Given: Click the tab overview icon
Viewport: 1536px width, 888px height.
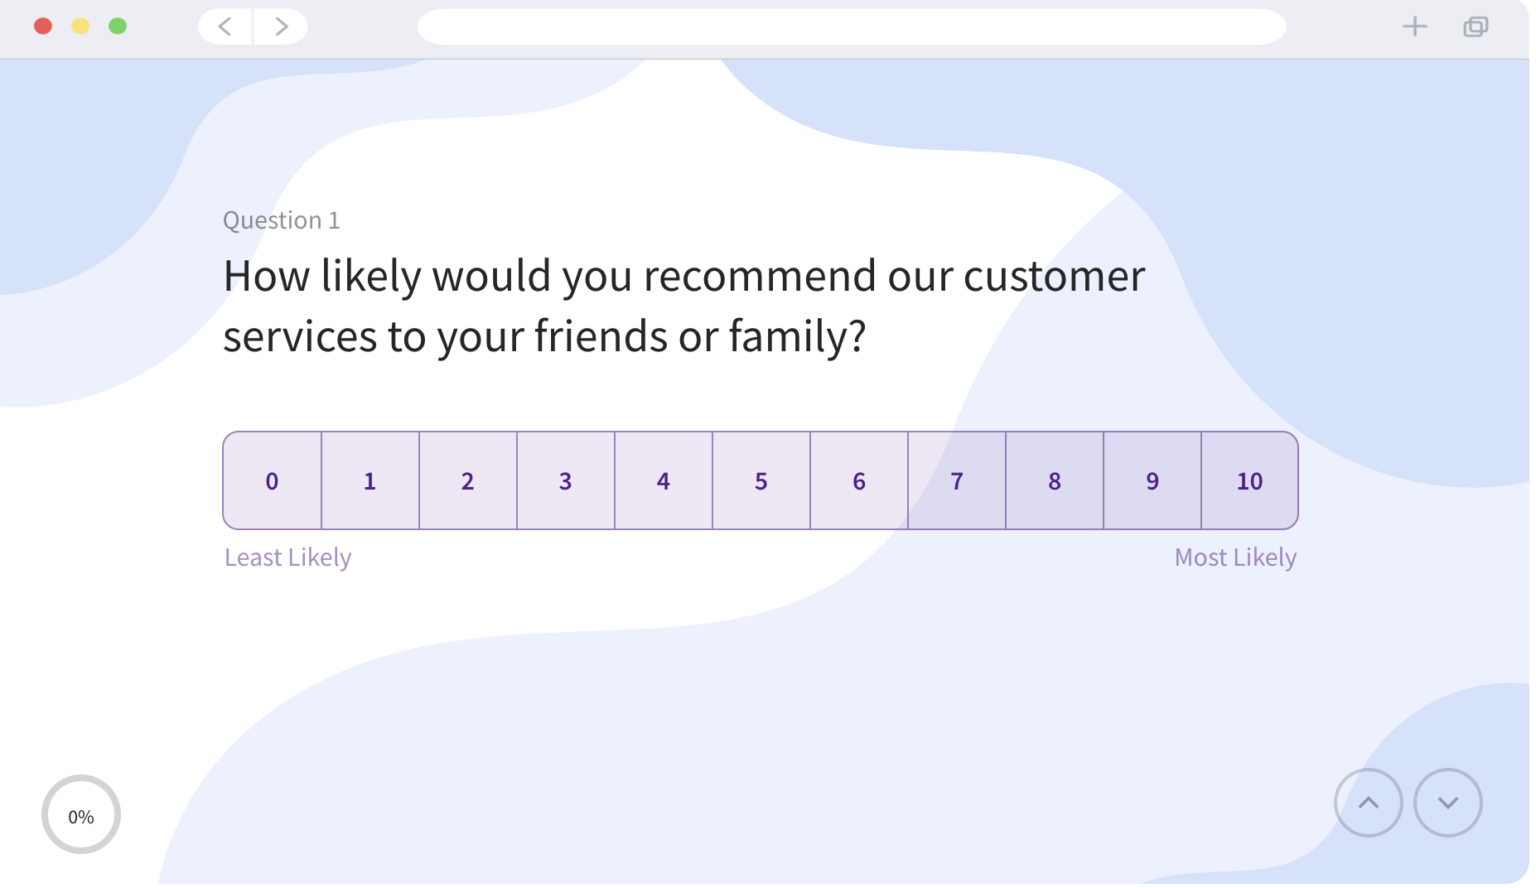Looking at the screenshot, I should (x=1475, y=27).
